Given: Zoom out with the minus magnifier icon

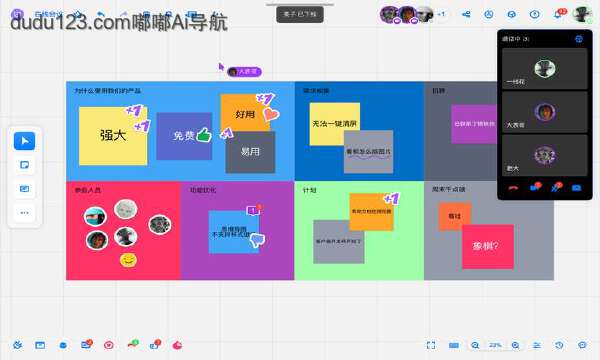Looking at the screenshot, I should click(x=475, y=345).
